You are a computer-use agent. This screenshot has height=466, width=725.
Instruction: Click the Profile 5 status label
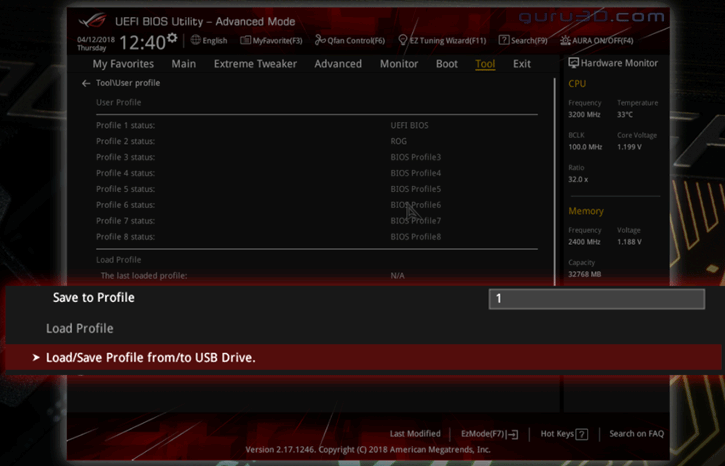[x=125, y=189]
